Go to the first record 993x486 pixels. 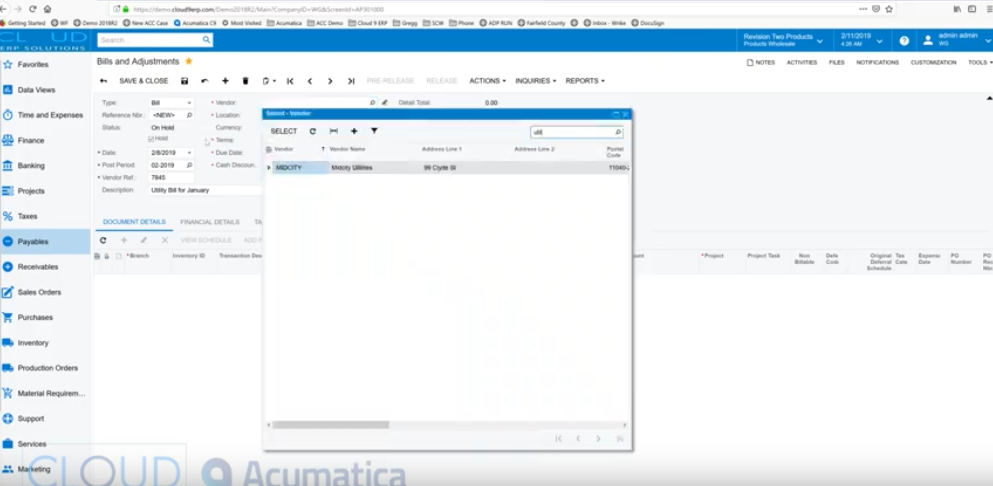click(x=290, y=81)
